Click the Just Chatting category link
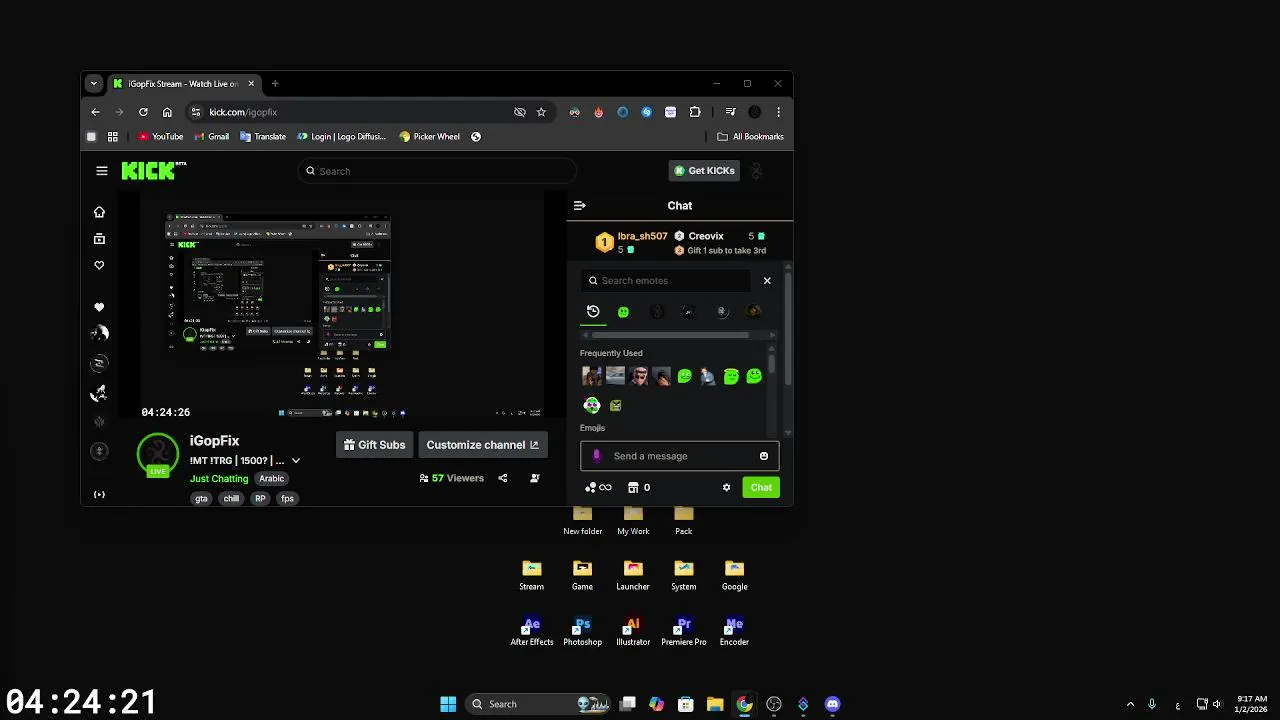This screenshot has width=1280, height=720. (x=219, y=479)
